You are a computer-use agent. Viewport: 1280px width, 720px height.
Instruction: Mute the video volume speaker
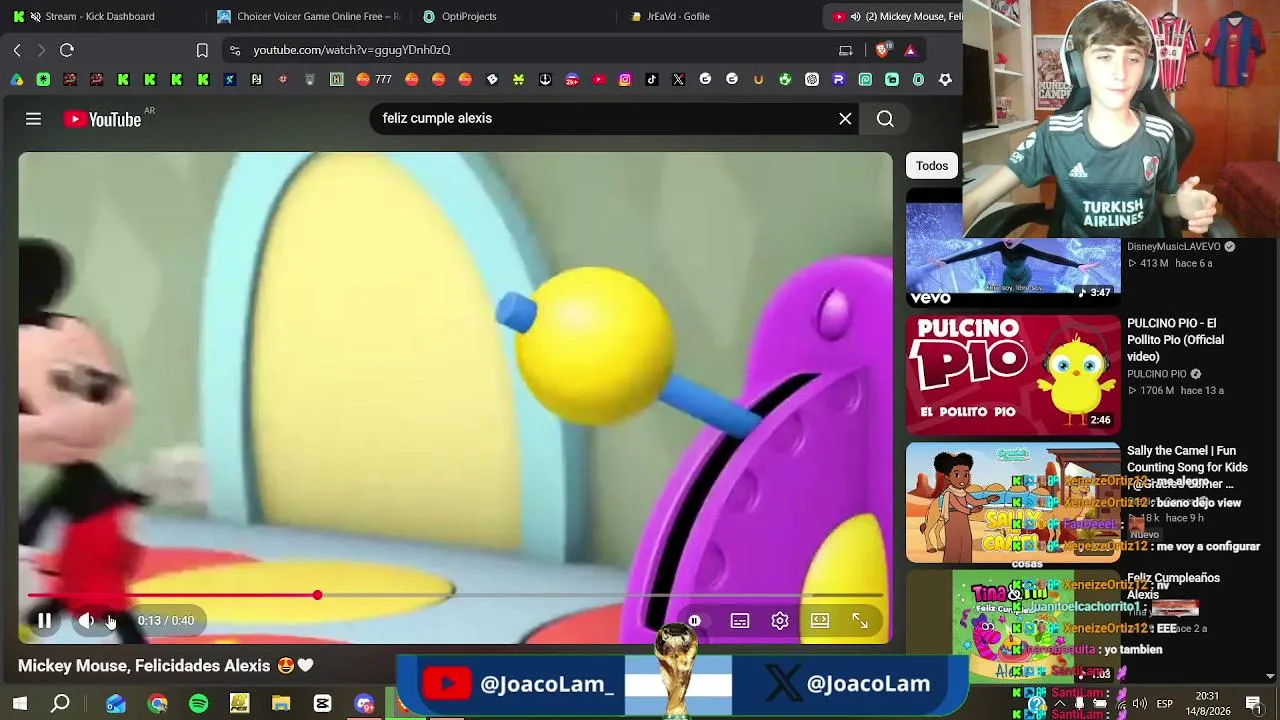point(87,621)
